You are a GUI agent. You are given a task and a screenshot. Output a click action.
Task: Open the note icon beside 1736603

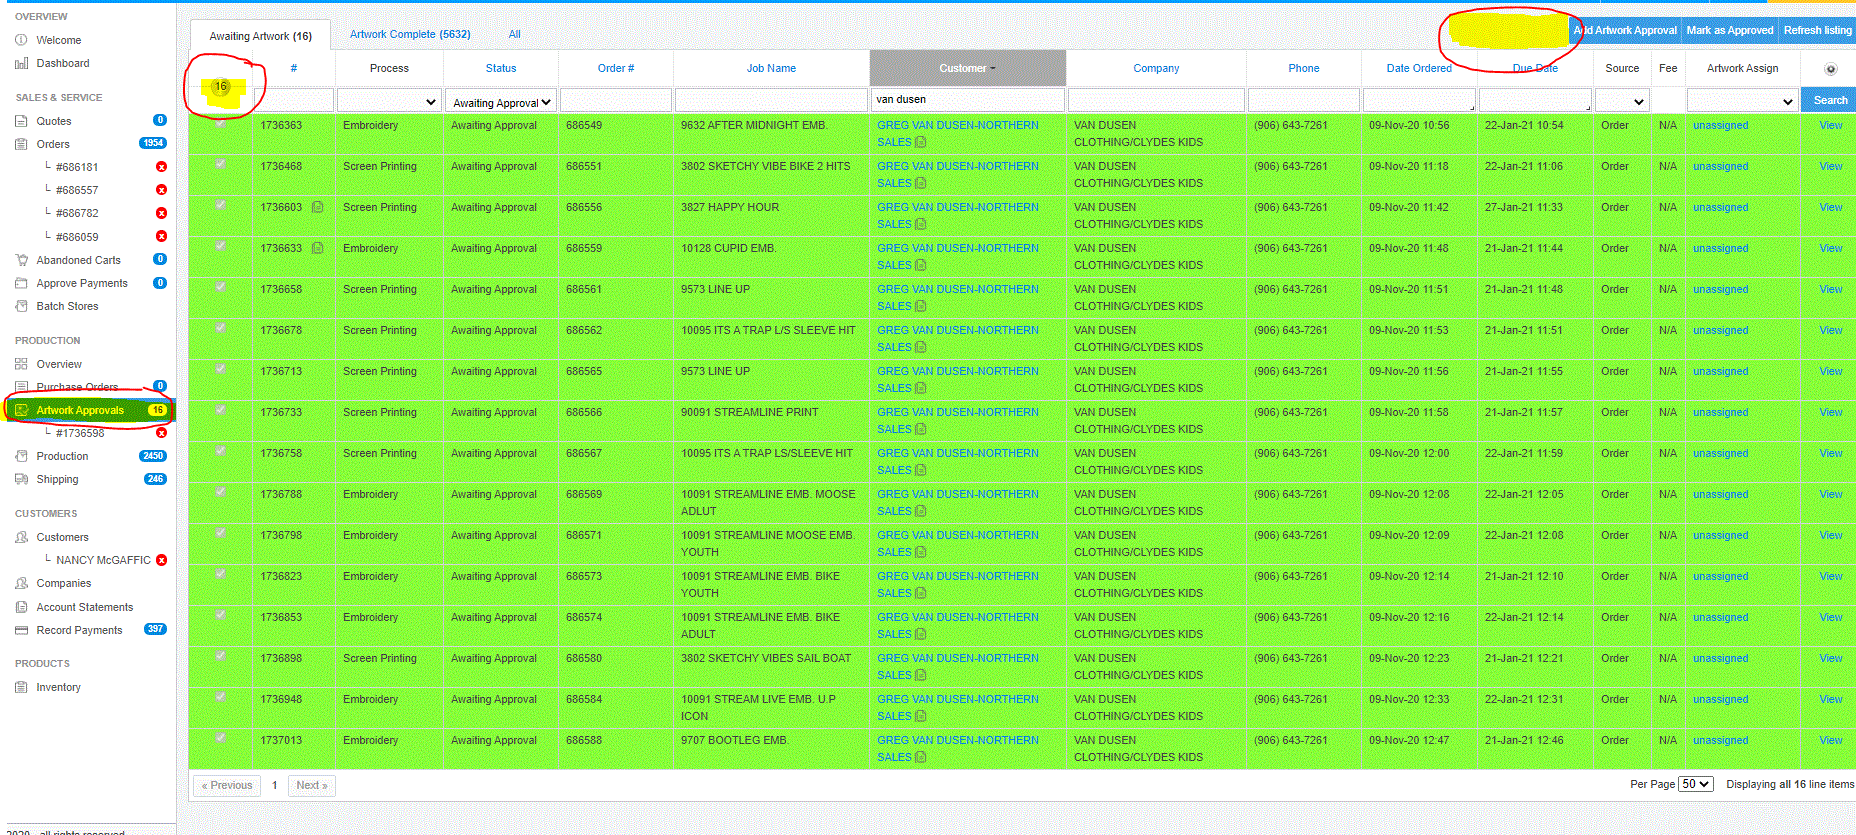(x=317, y=207)
